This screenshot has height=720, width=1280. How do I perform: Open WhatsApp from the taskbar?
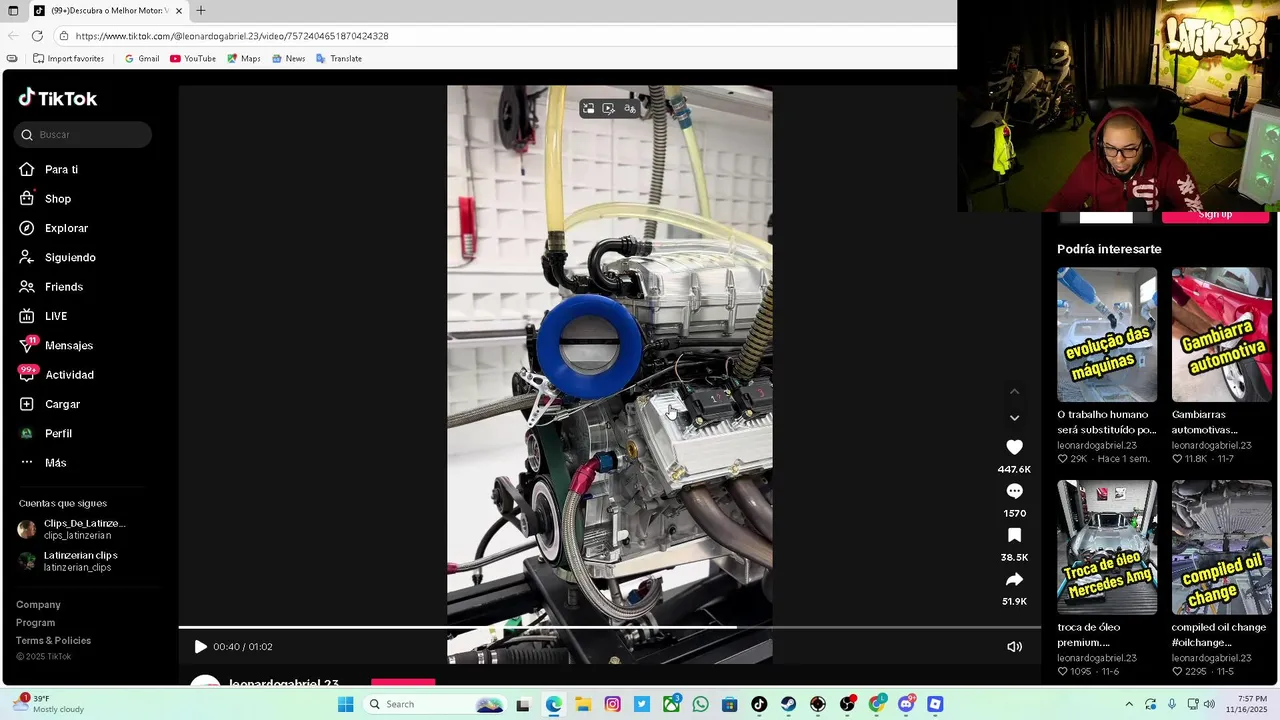(700, 704)
